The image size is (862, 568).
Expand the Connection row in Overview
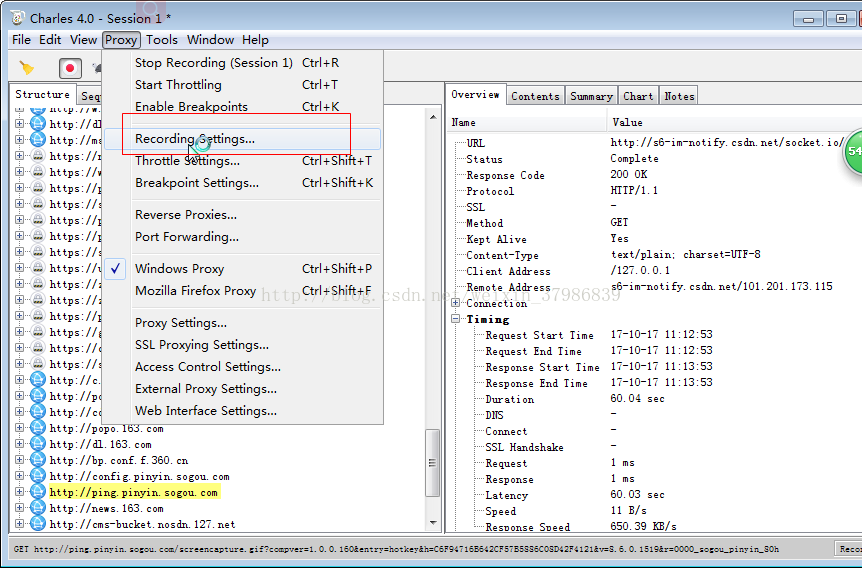pyautogui.click(x=455, y=302)
